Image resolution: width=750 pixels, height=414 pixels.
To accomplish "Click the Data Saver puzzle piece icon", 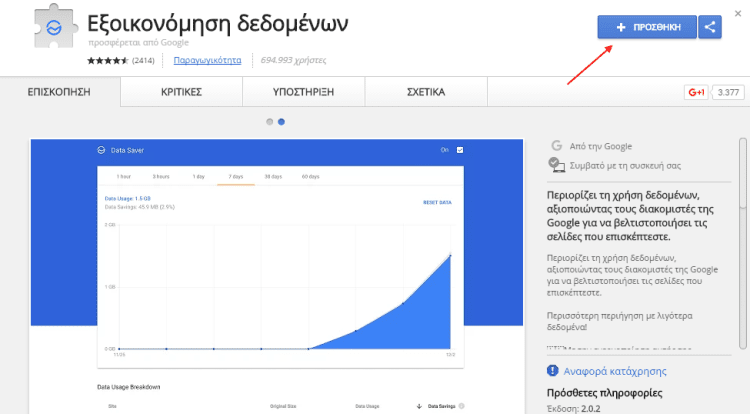I will point(55,26).
